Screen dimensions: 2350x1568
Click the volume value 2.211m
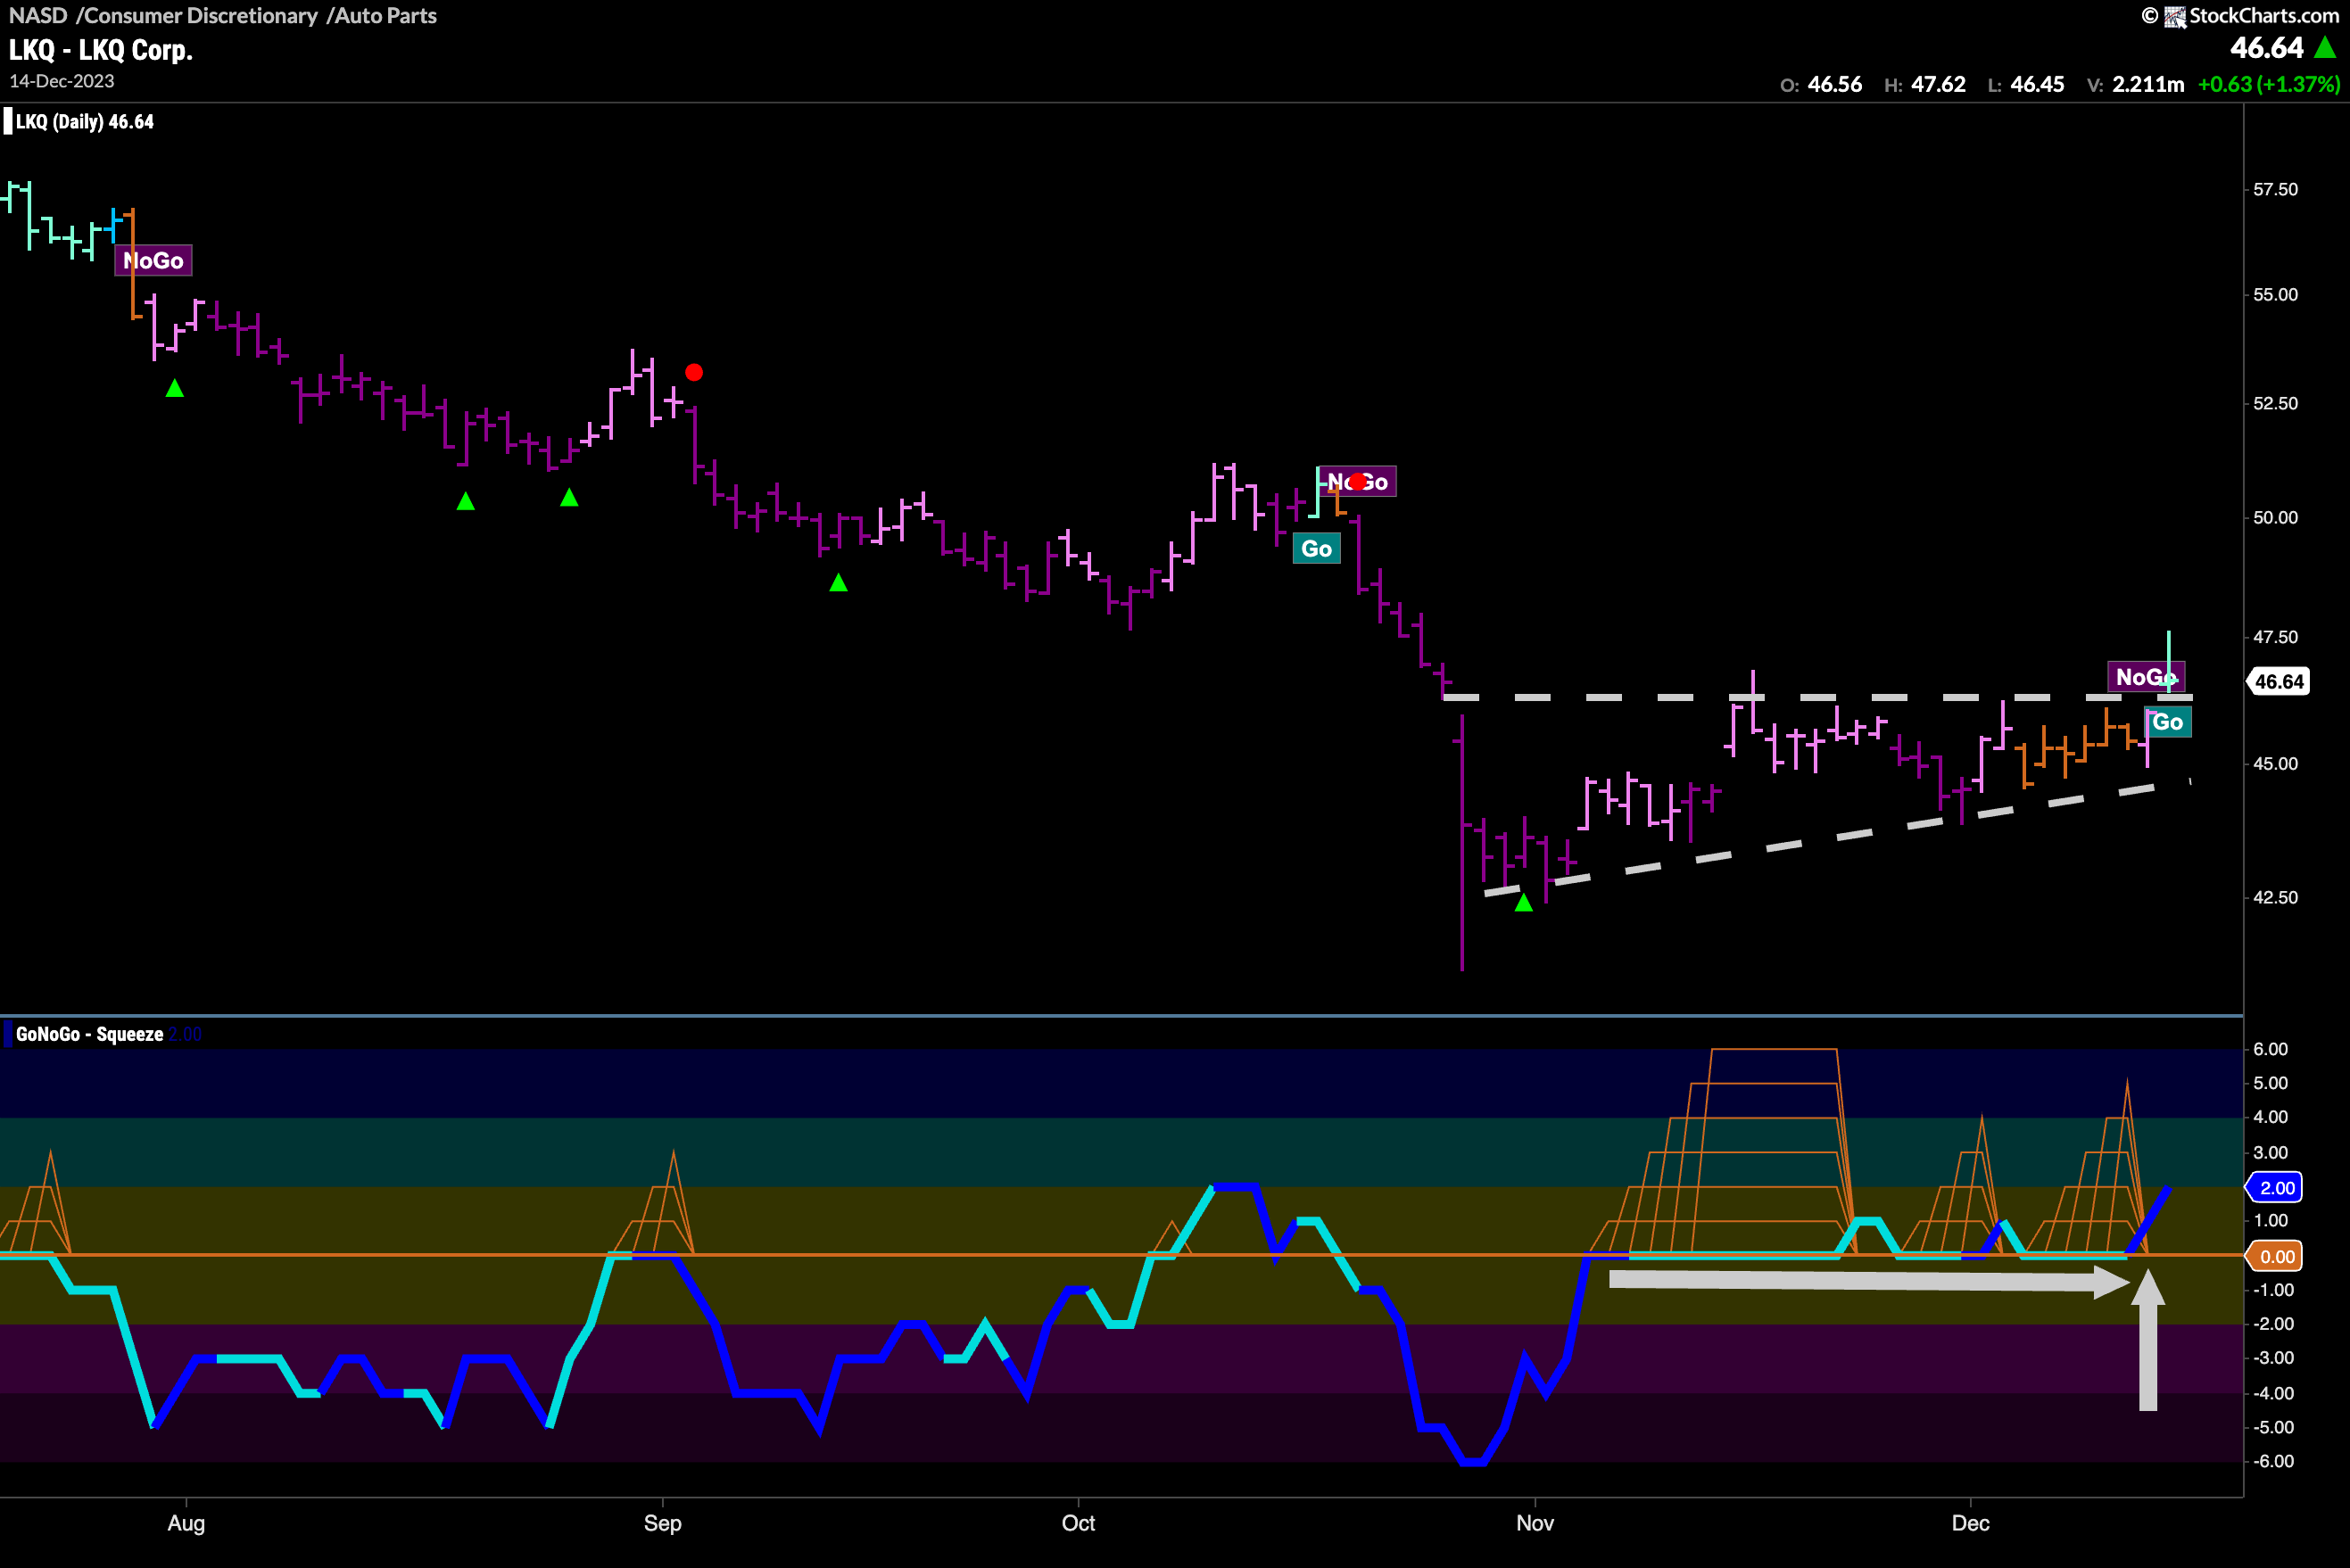coord(2148,85)
